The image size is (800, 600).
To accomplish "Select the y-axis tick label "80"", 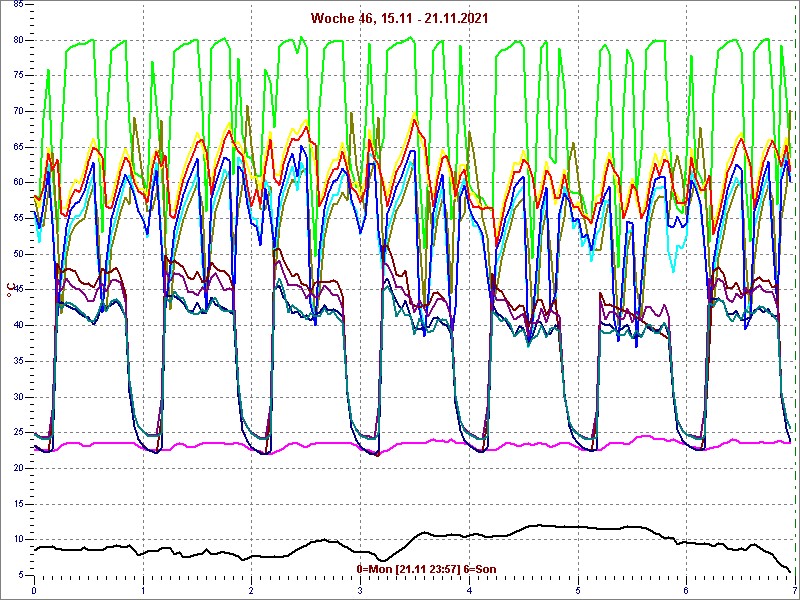I will click(x=17, y=40).
